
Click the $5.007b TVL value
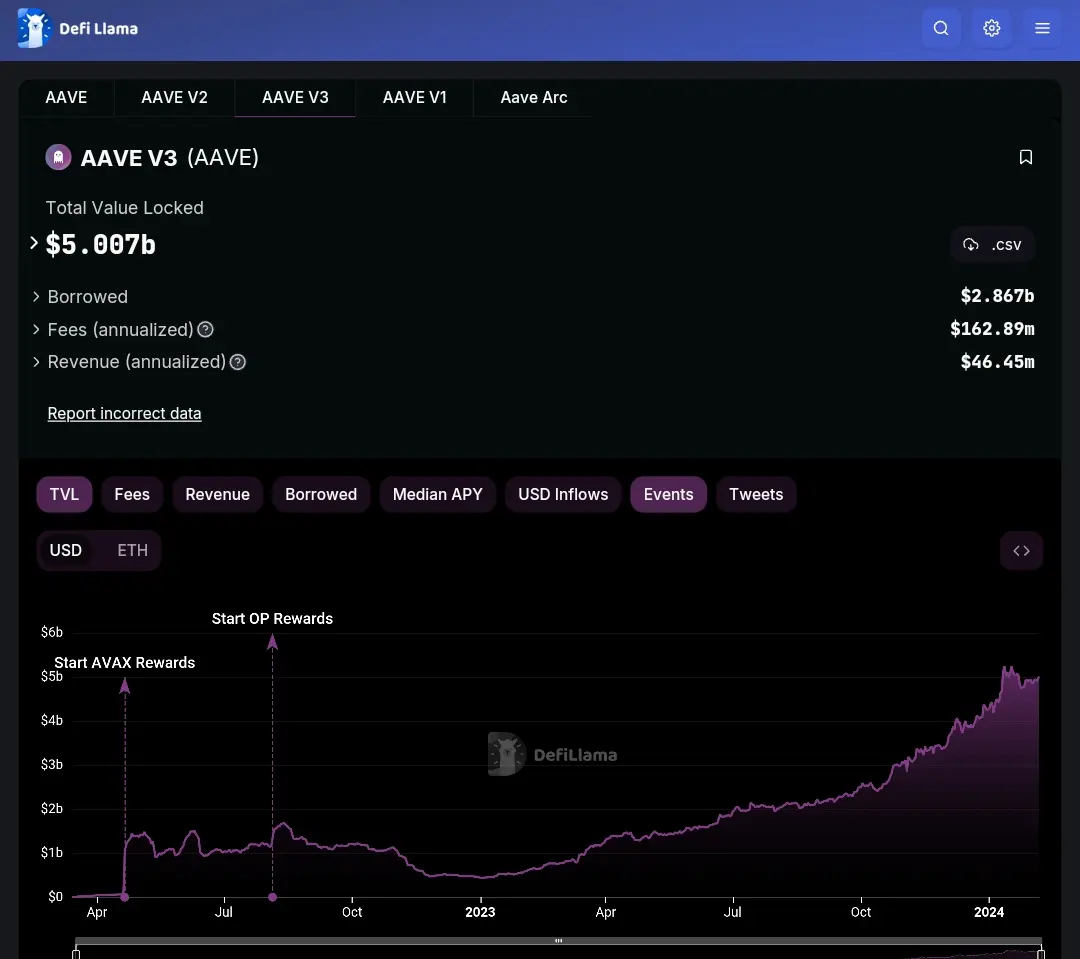pyautogui.click(x=101, y=245)
